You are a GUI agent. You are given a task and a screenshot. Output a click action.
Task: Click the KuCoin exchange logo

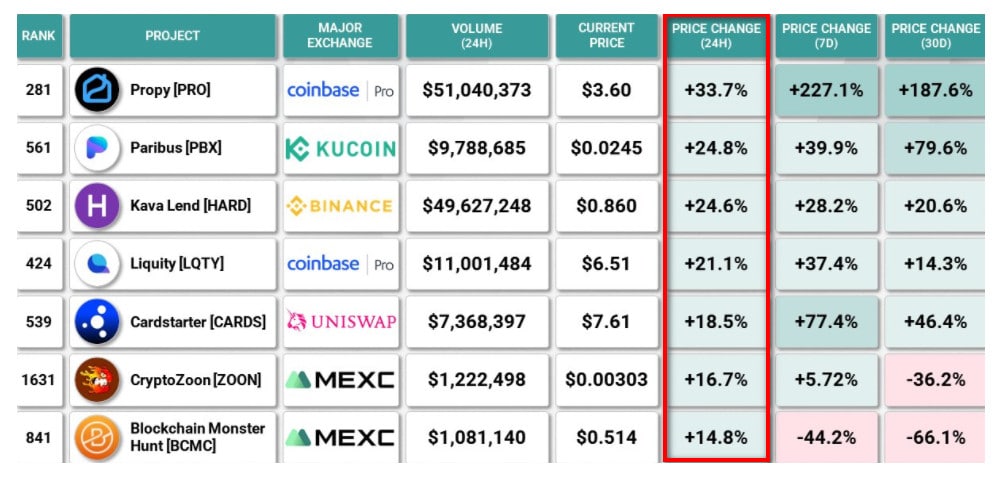coord(340,148)
